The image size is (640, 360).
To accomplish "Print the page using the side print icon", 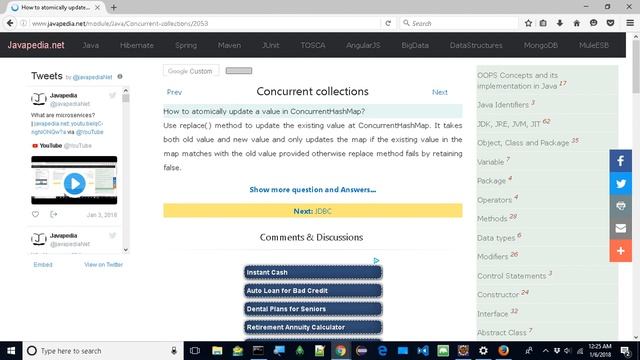I will point(621,206).
